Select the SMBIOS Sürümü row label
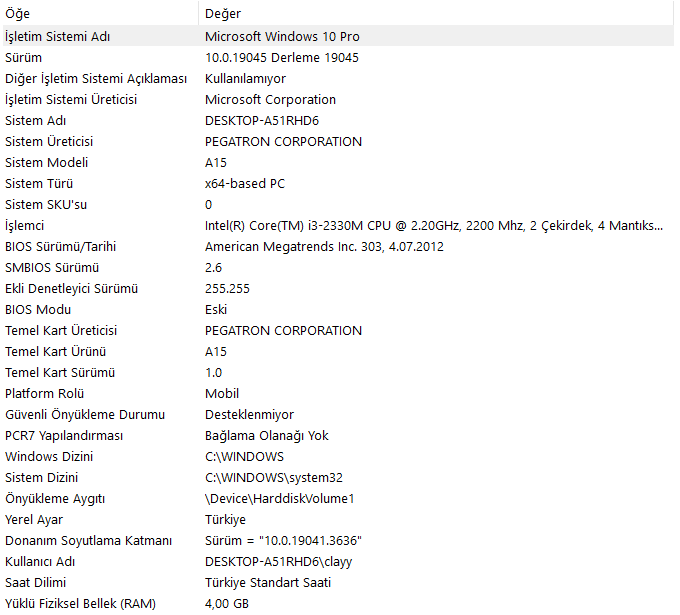The image size is (680, 615). pyautogui.click(x=52, y=268)
